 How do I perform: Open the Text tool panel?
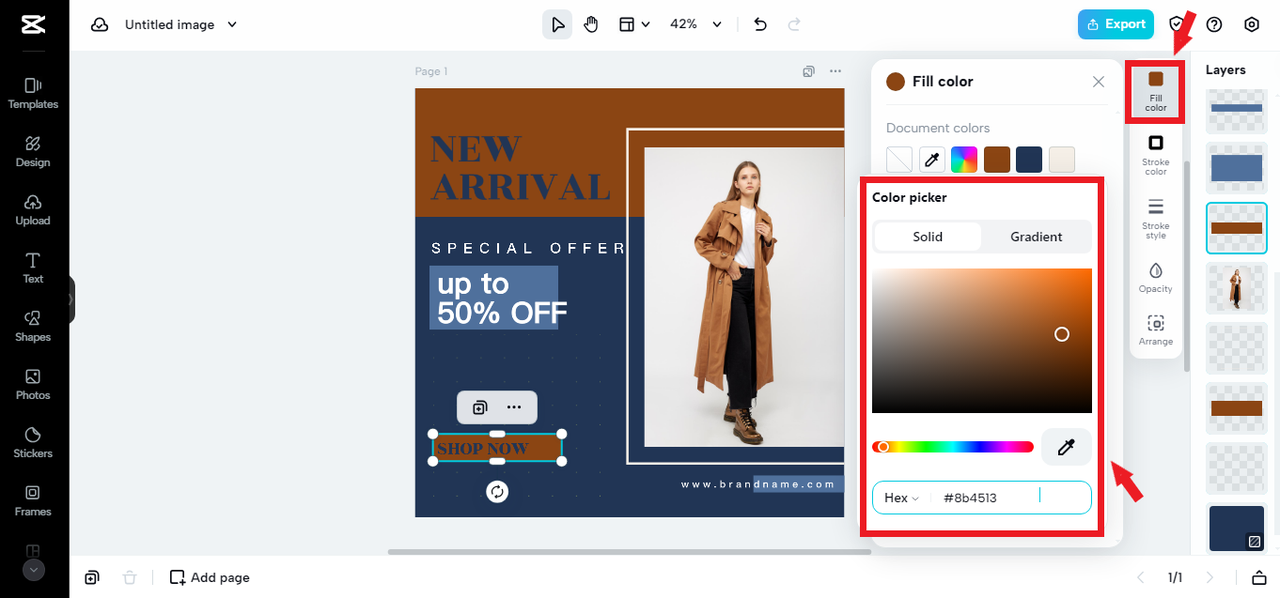(33, 267)
